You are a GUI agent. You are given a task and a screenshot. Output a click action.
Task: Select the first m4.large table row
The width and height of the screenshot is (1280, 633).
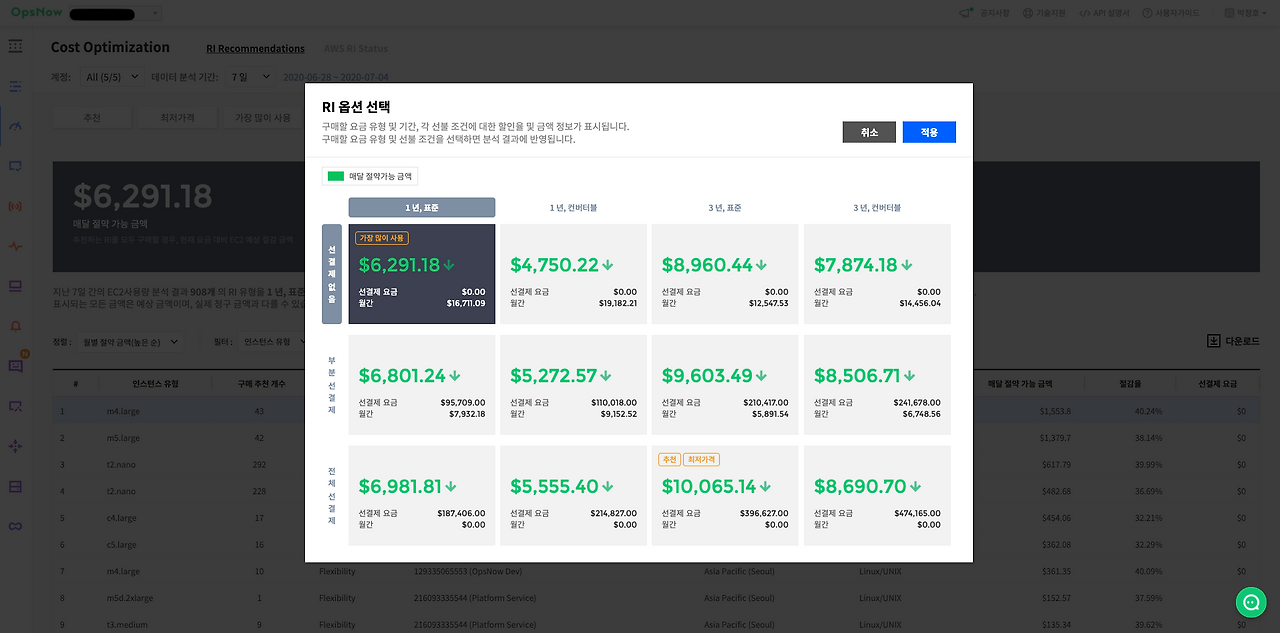click(656, 411)
